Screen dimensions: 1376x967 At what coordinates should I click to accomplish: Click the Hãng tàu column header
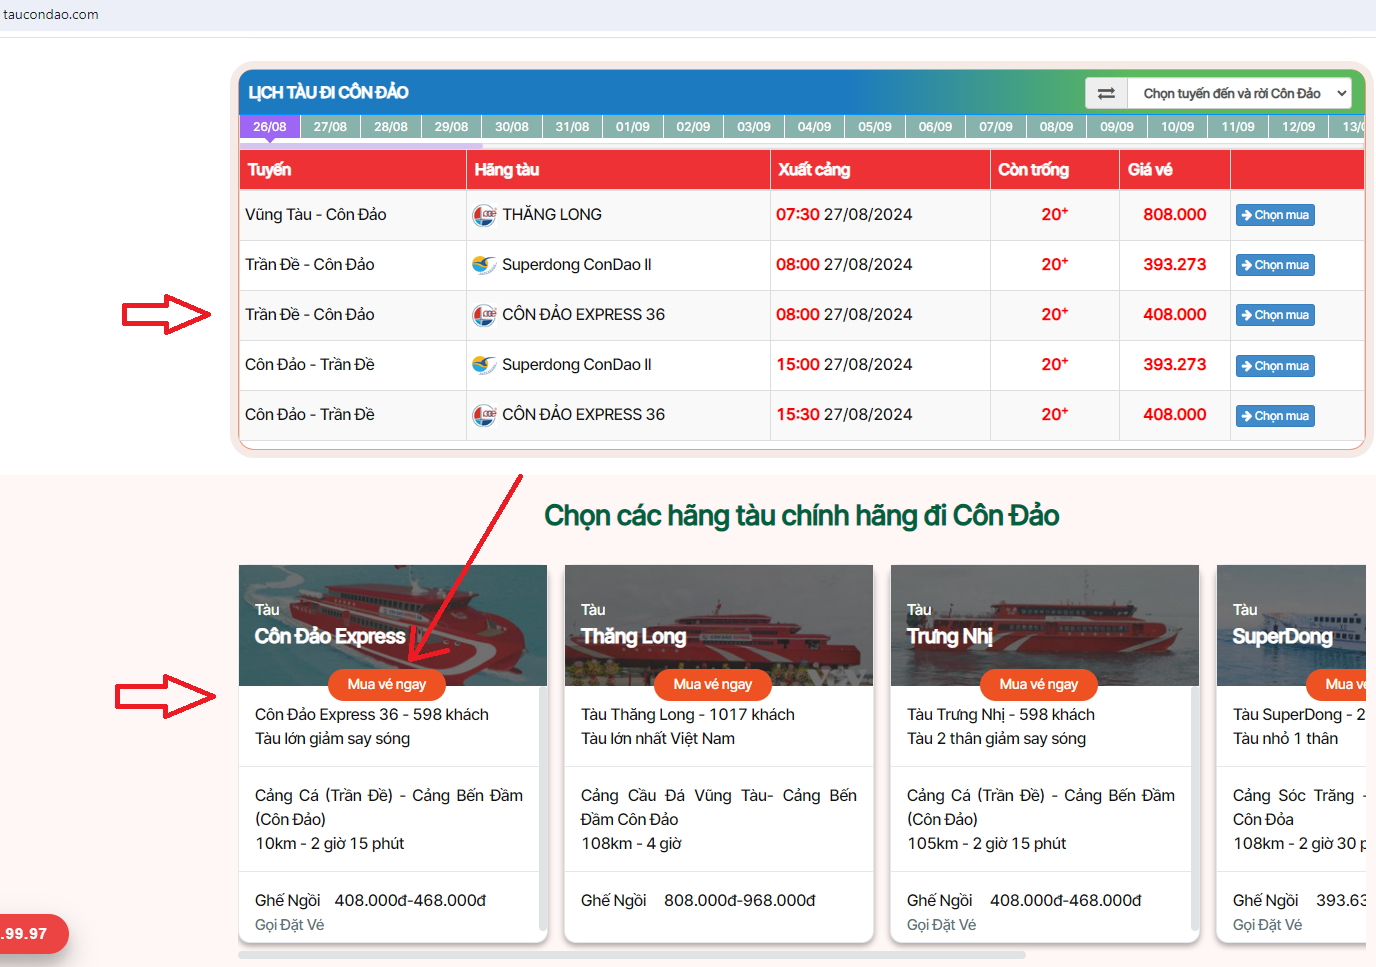click(618, 170)
